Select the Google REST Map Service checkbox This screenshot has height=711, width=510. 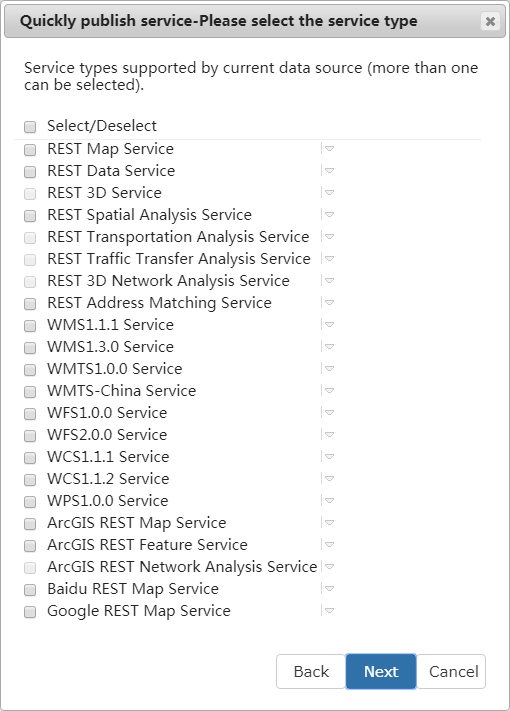30,612
